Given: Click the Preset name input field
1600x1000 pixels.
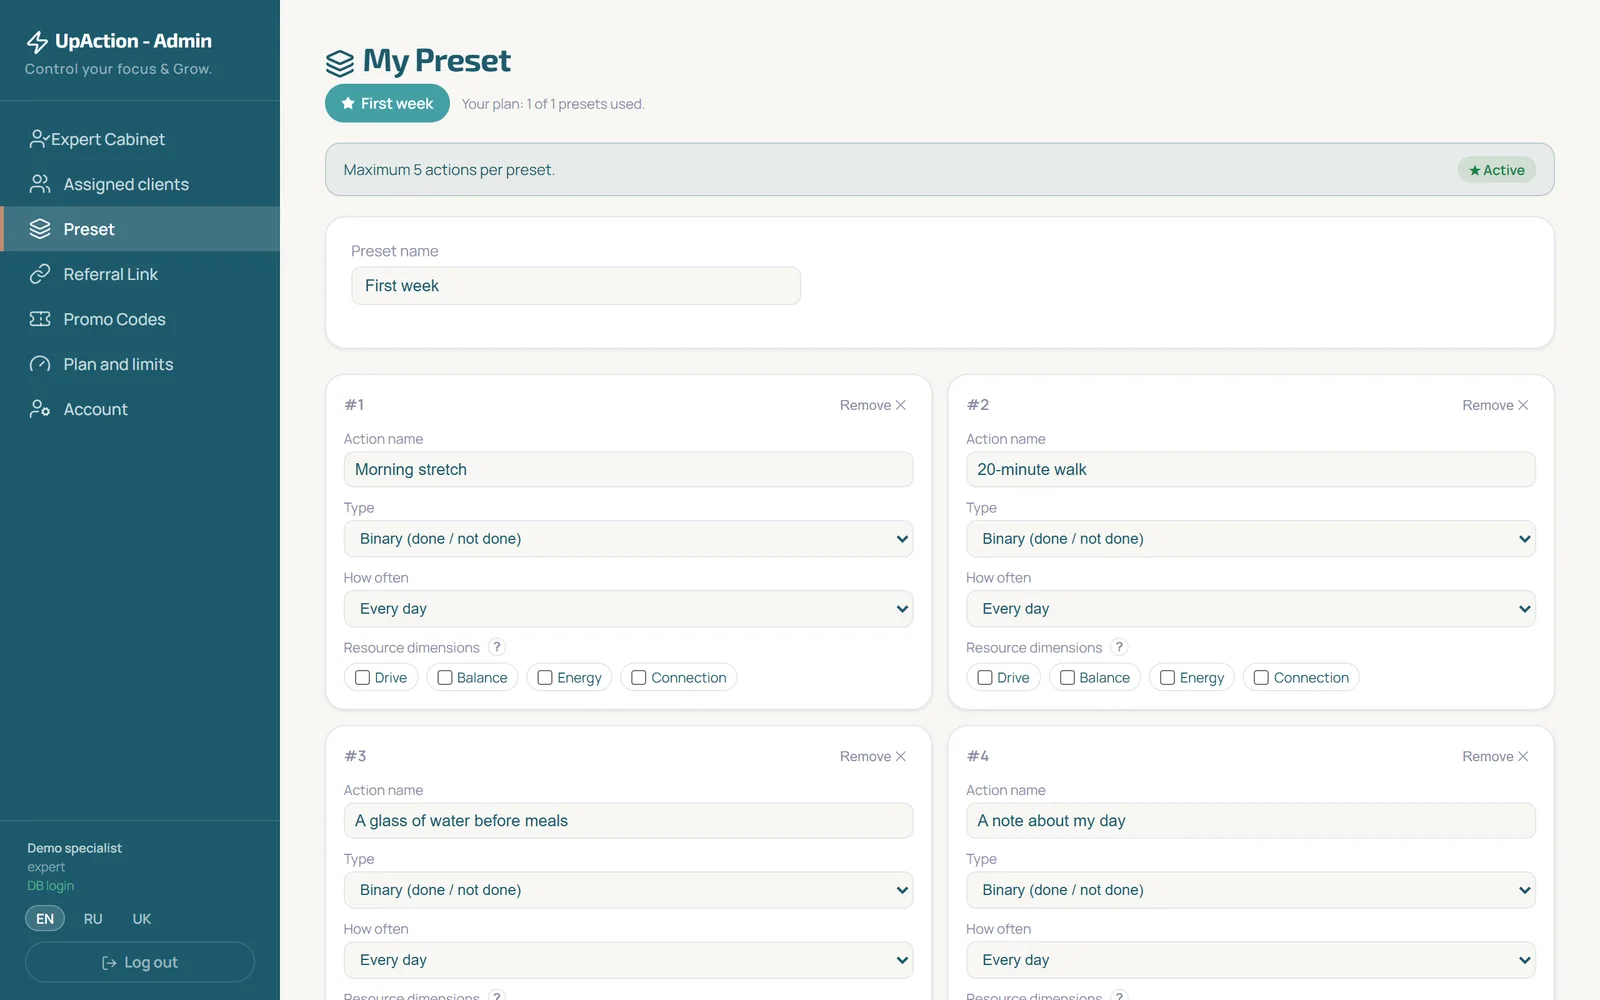Looking at the screenshot, I should 576,285.
